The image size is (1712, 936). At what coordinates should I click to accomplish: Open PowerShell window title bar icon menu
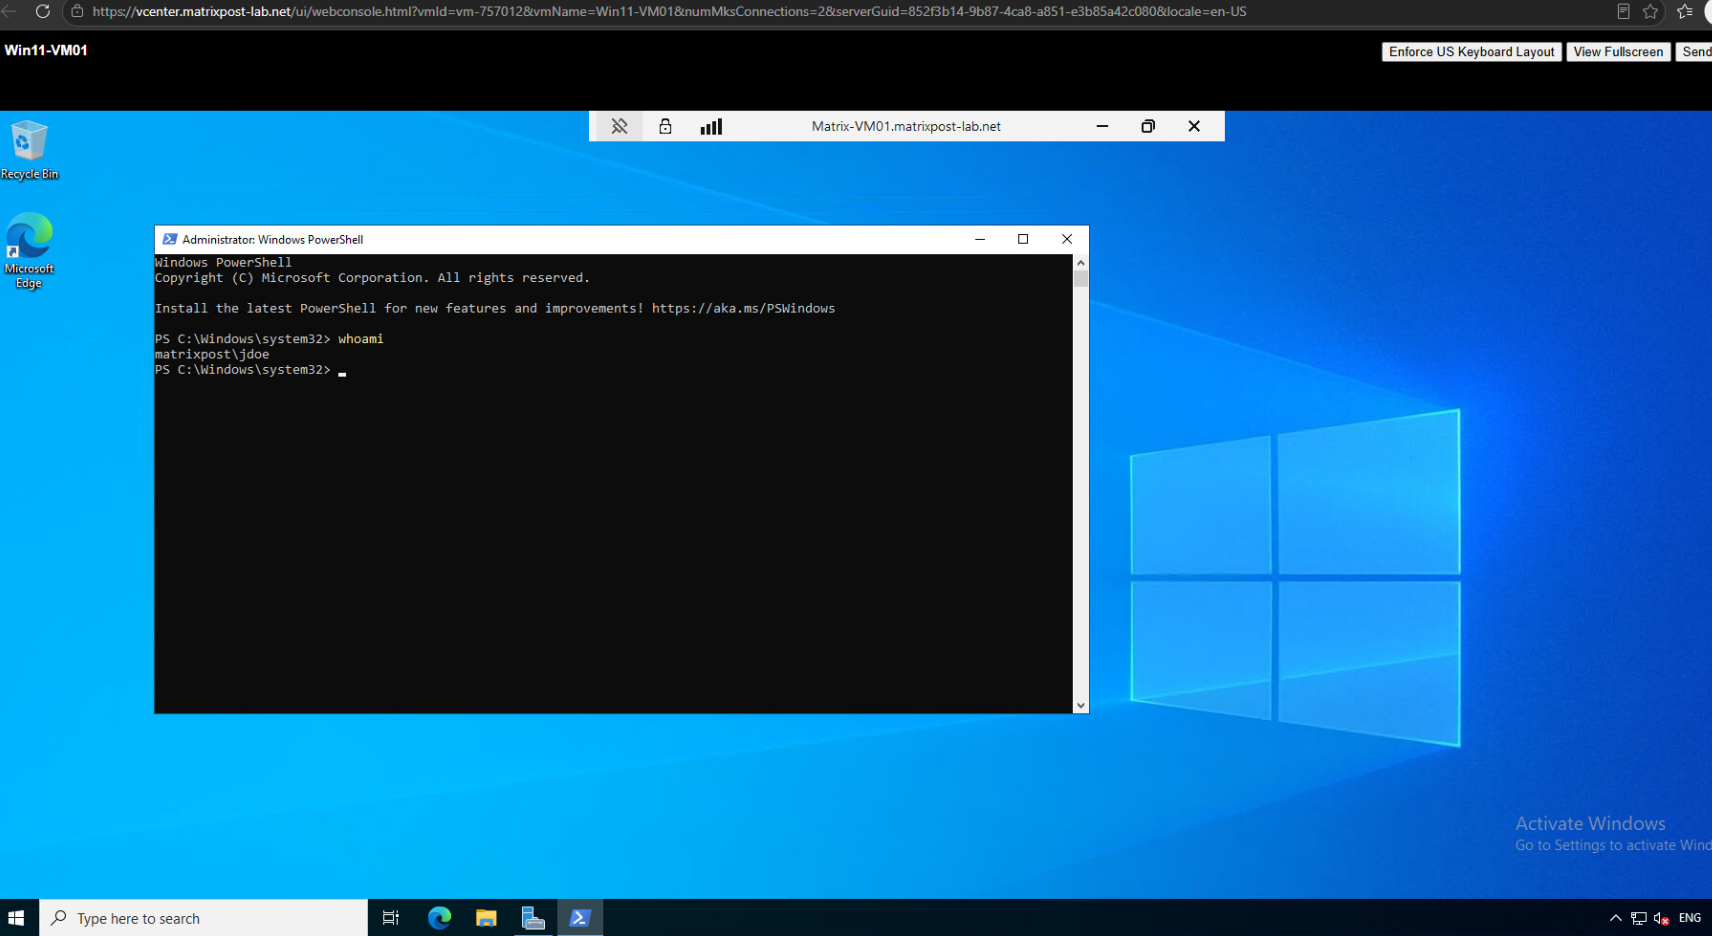(x=169, y=240)
